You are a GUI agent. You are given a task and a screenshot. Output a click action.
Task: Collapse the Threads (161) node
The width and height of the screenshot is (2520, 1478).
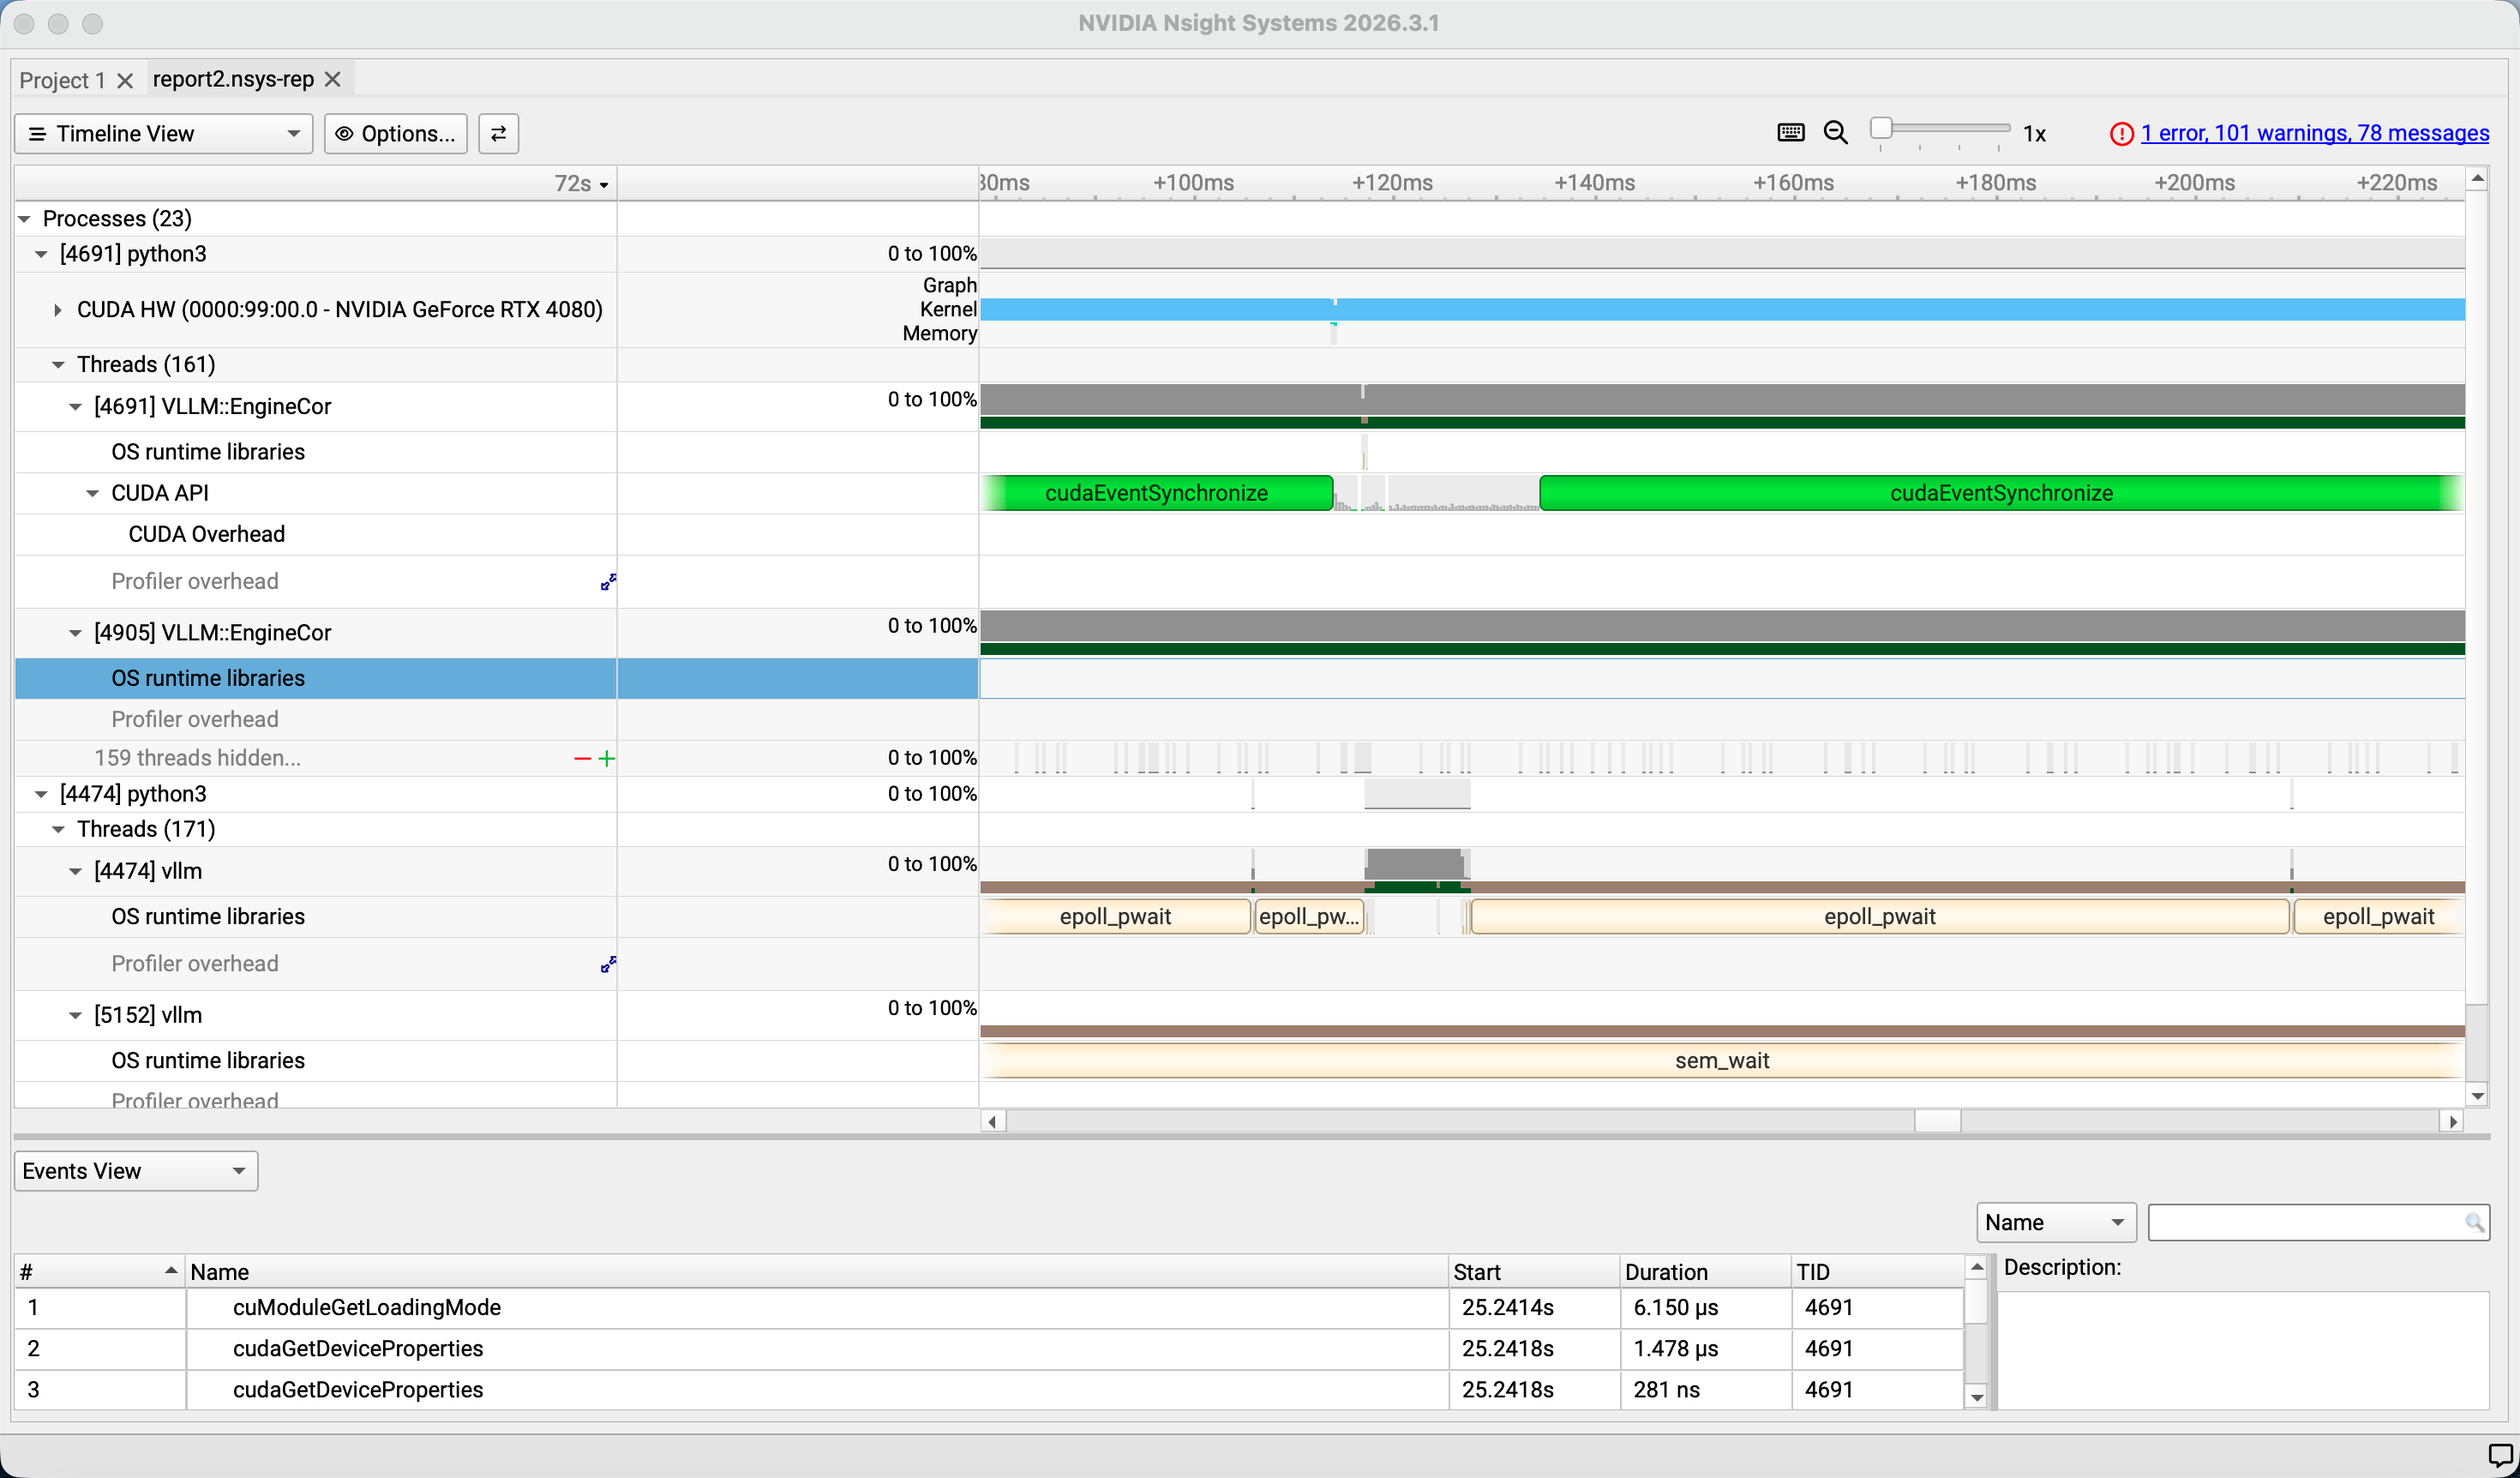coord(58,365)
